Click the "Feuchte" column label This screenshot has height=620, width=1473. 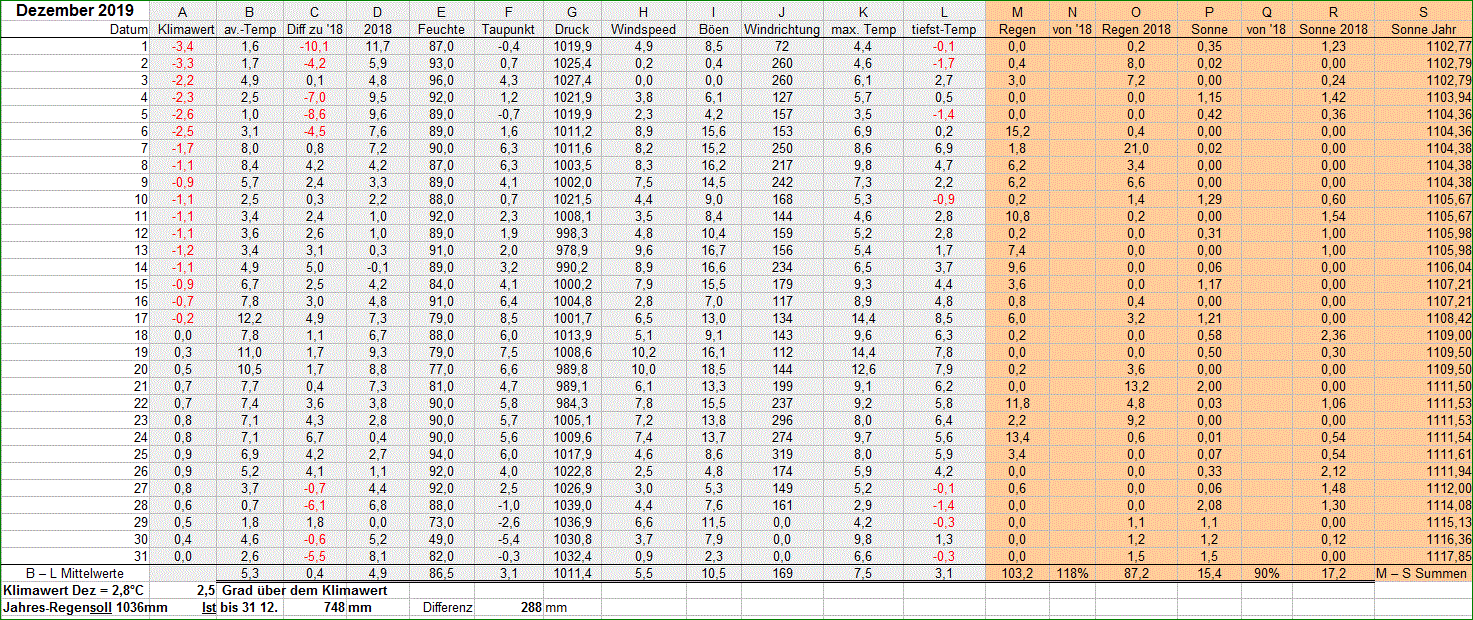click(x=441, y=30)
